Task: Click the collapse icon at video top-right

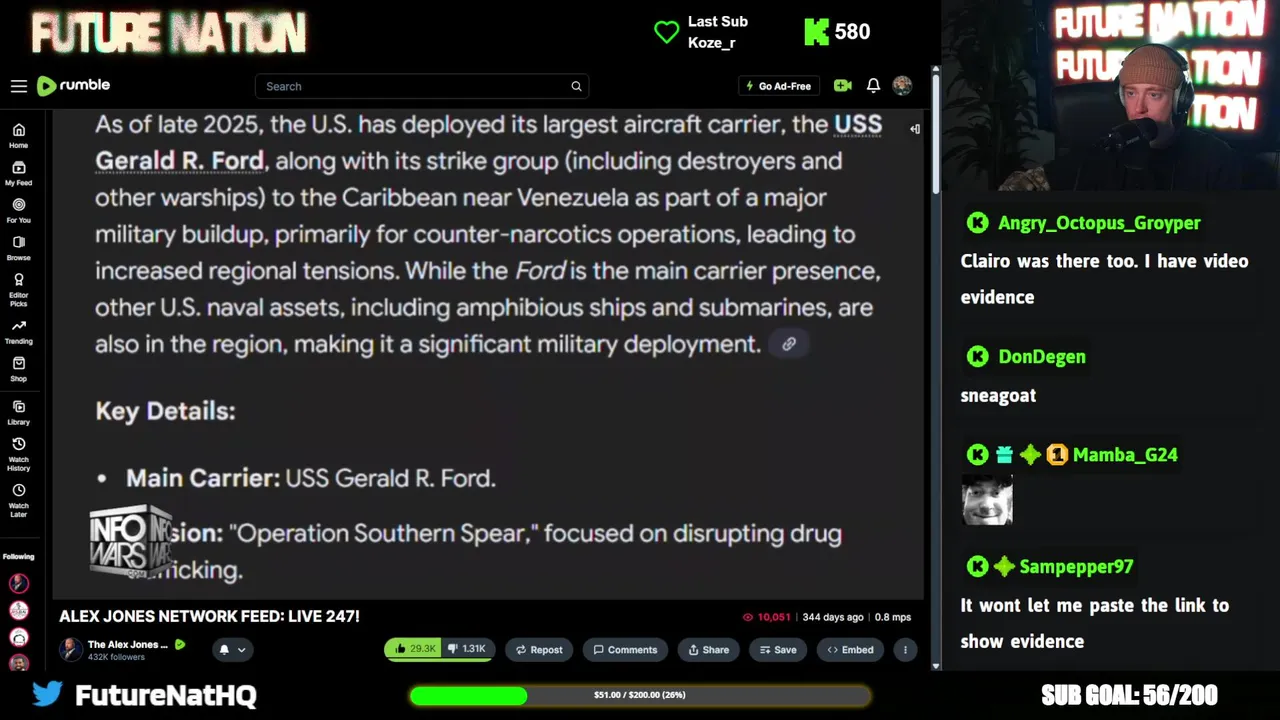Action: click(915, 128)
